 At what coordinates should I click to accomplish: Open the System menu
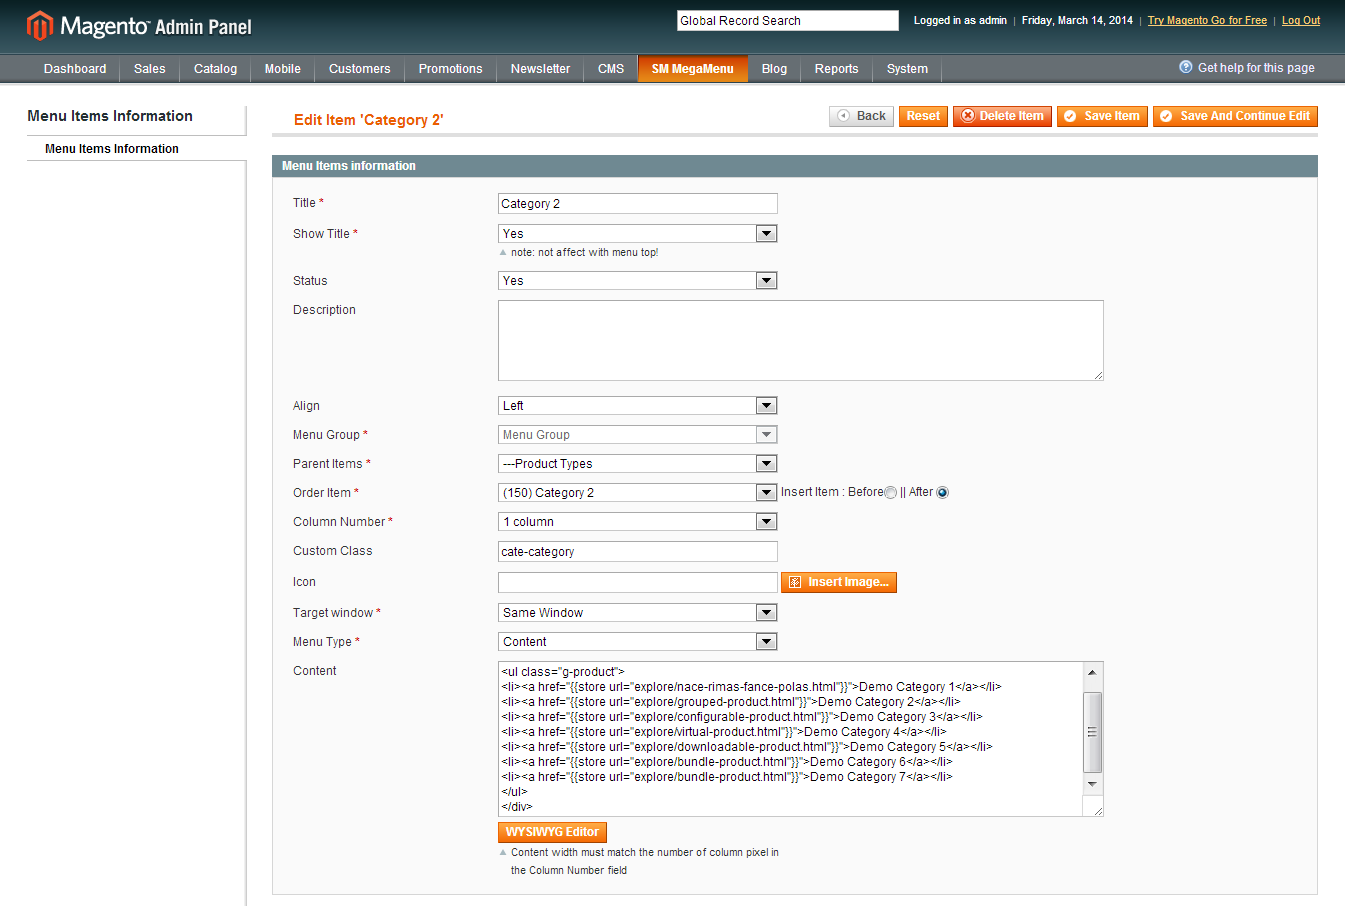(x=907, y=69)
